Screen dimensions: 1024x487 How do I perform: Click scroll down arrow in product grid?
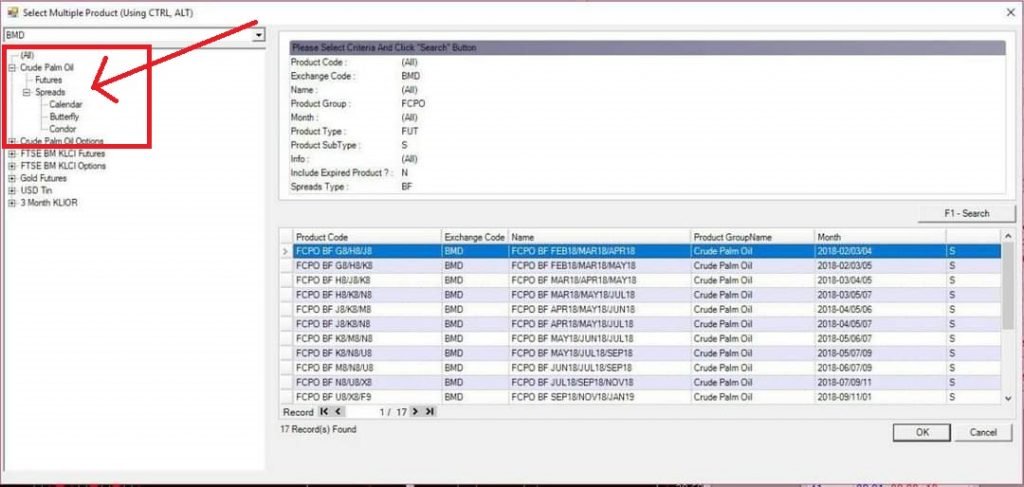[1008, 398]
